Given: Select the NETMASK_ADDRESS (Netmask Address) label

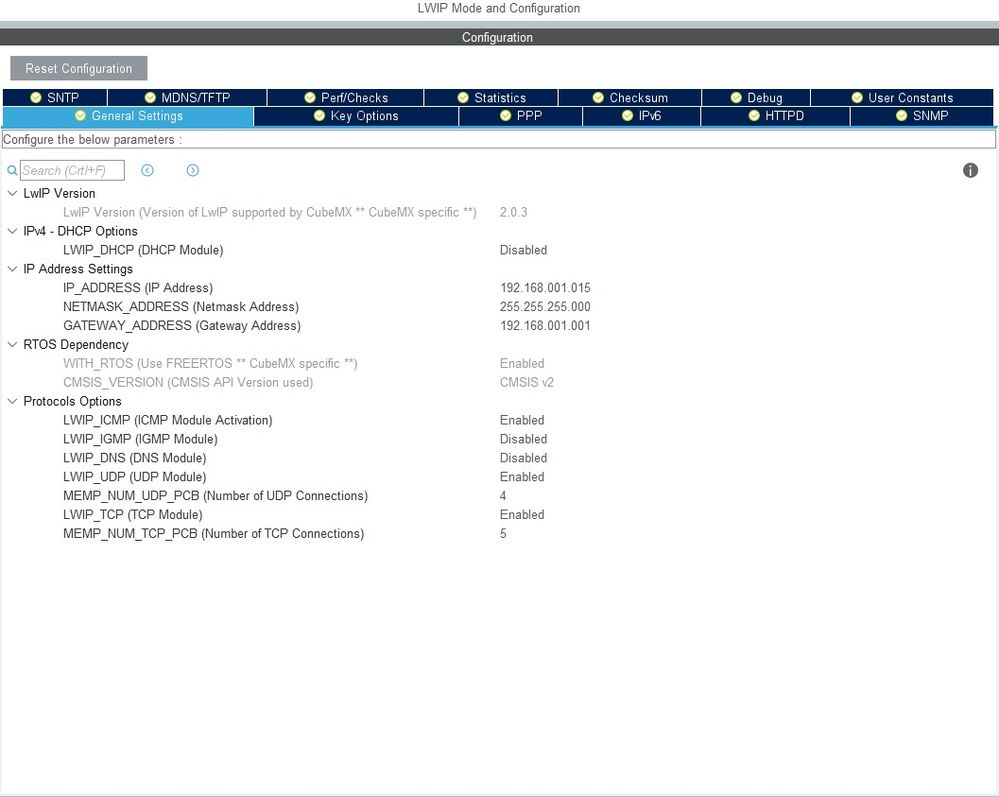Looking at the screenshot, I should [181, 307].
